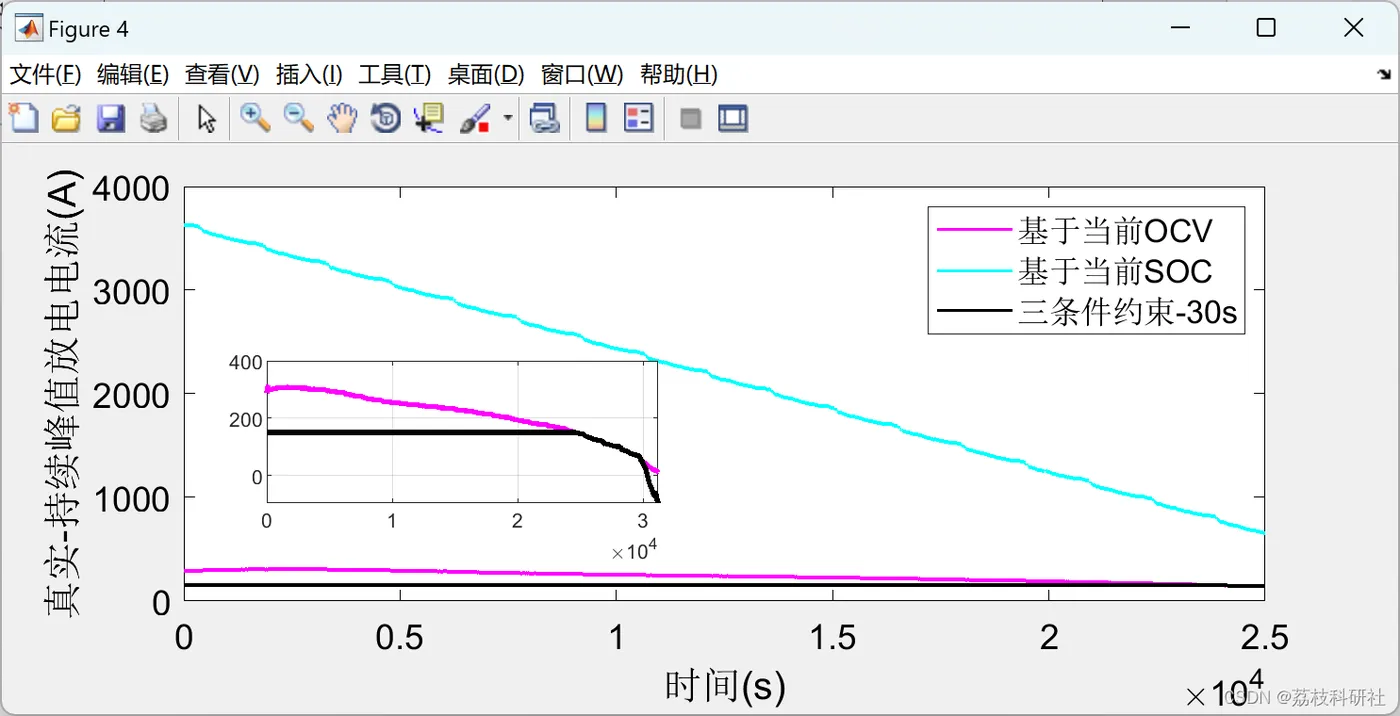Click the y-axis tick label 4000
Viewport: 1400px width, 716px height.
[133, 187]
